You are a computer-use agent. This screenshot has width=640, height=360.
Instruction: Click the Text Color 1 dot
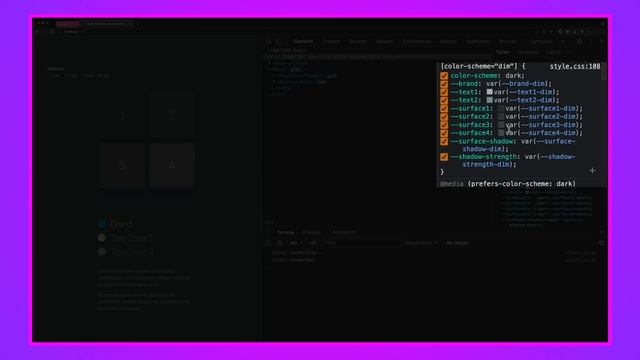pos(102,238)
